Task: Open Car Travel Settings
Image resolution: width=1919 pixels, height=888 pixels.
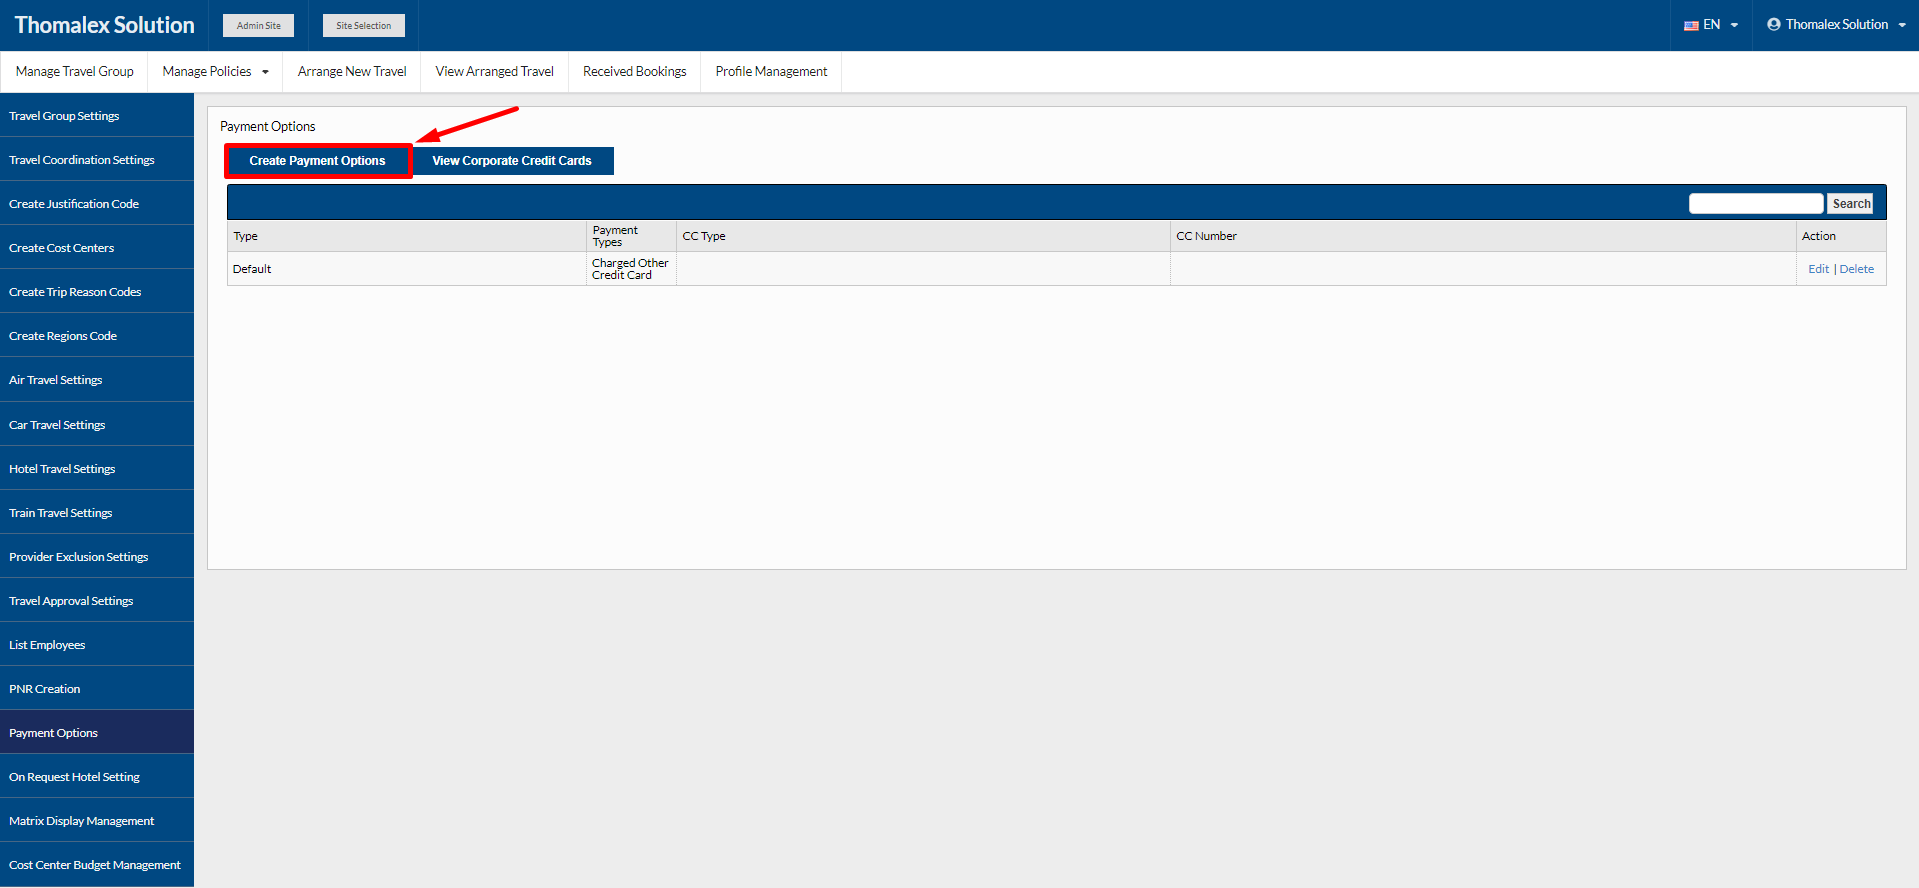Action: [97, 425]
